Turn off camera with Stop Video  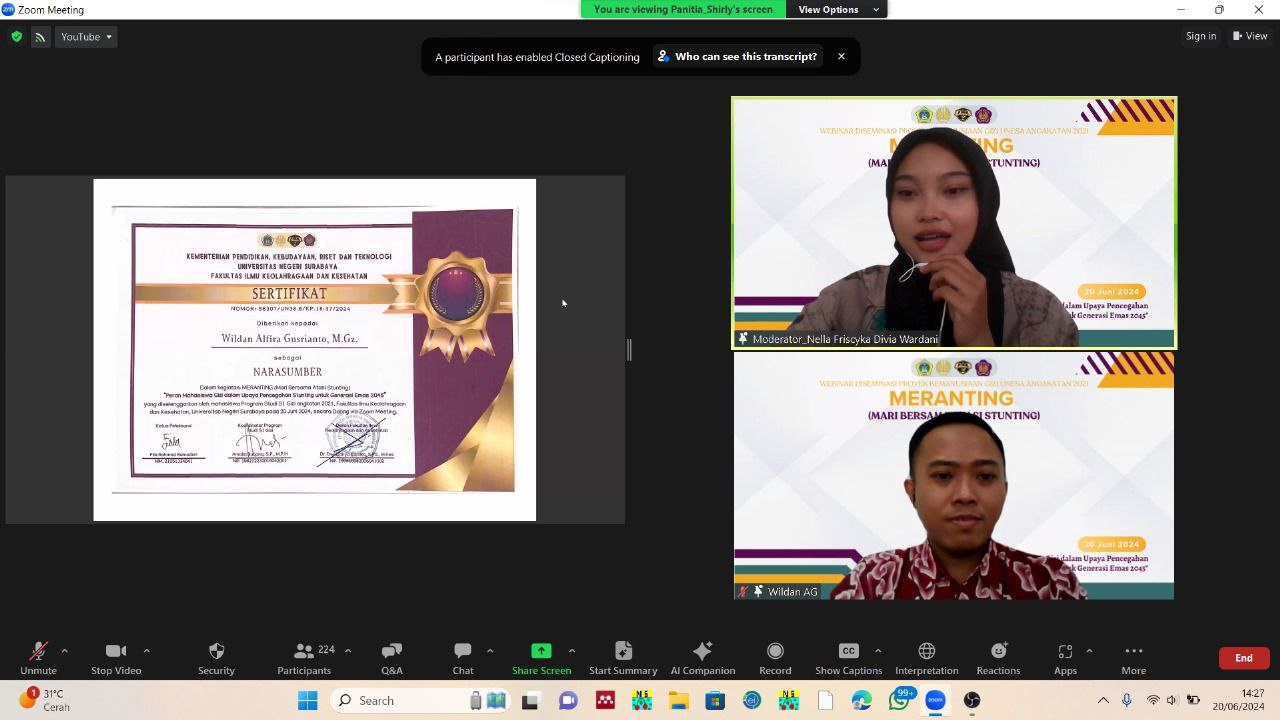click(x=116, y=657)
